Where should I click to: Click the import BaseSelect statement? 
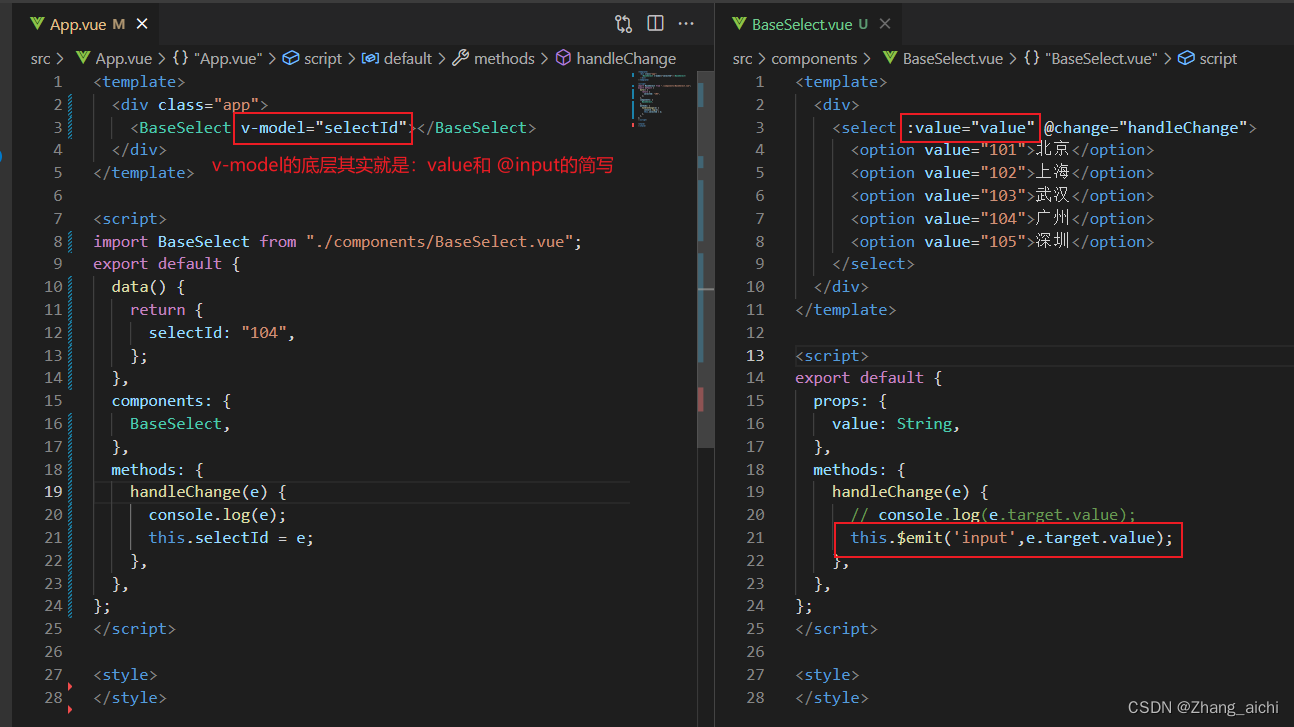tap(337, 241)
